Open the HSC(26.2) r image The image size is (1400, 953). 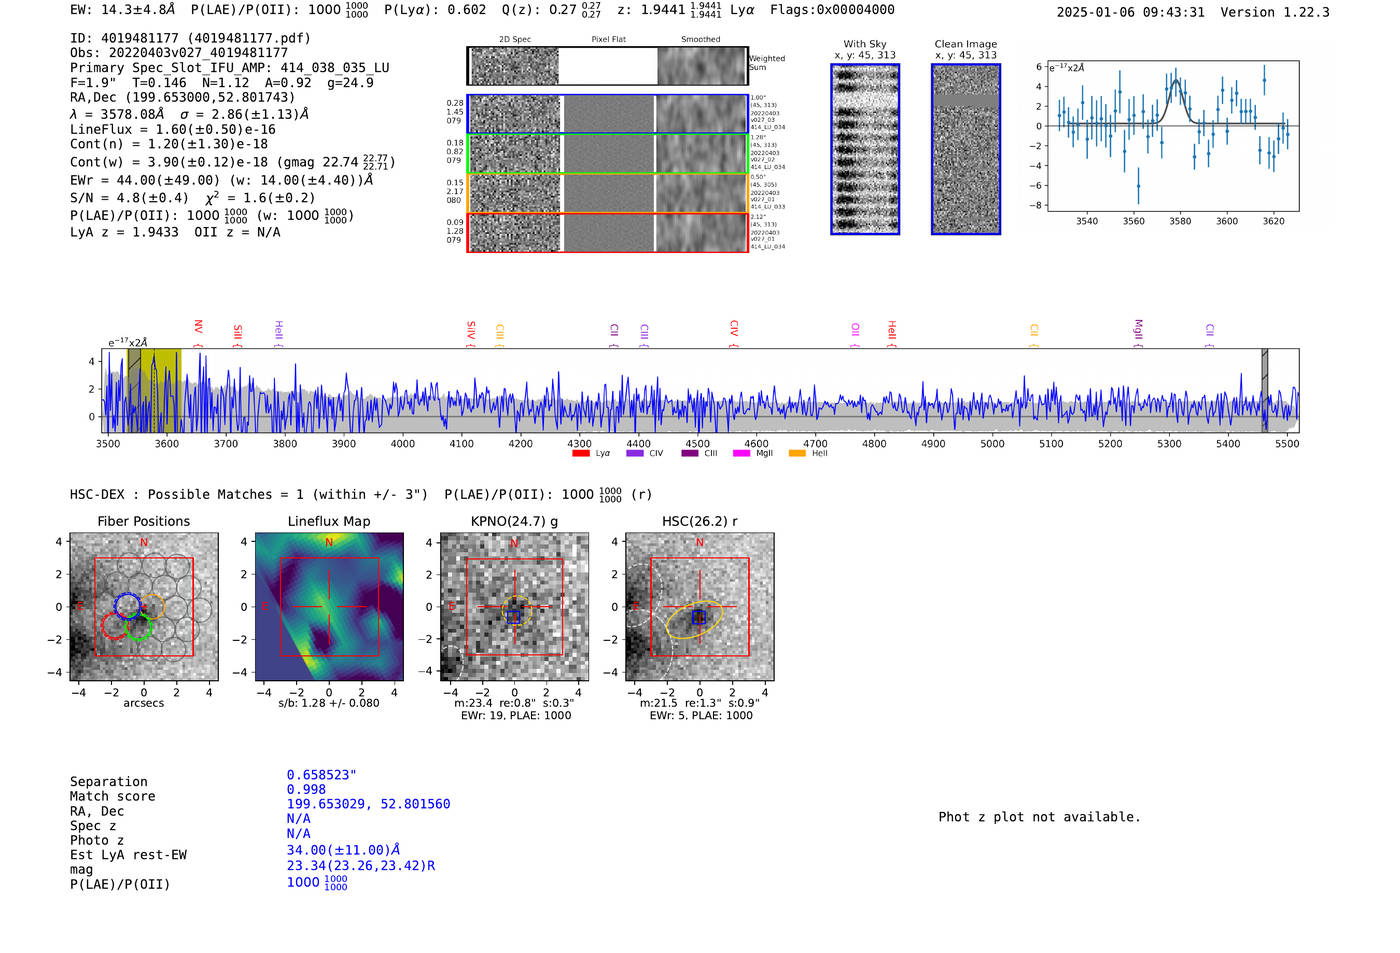click(699, 607)
